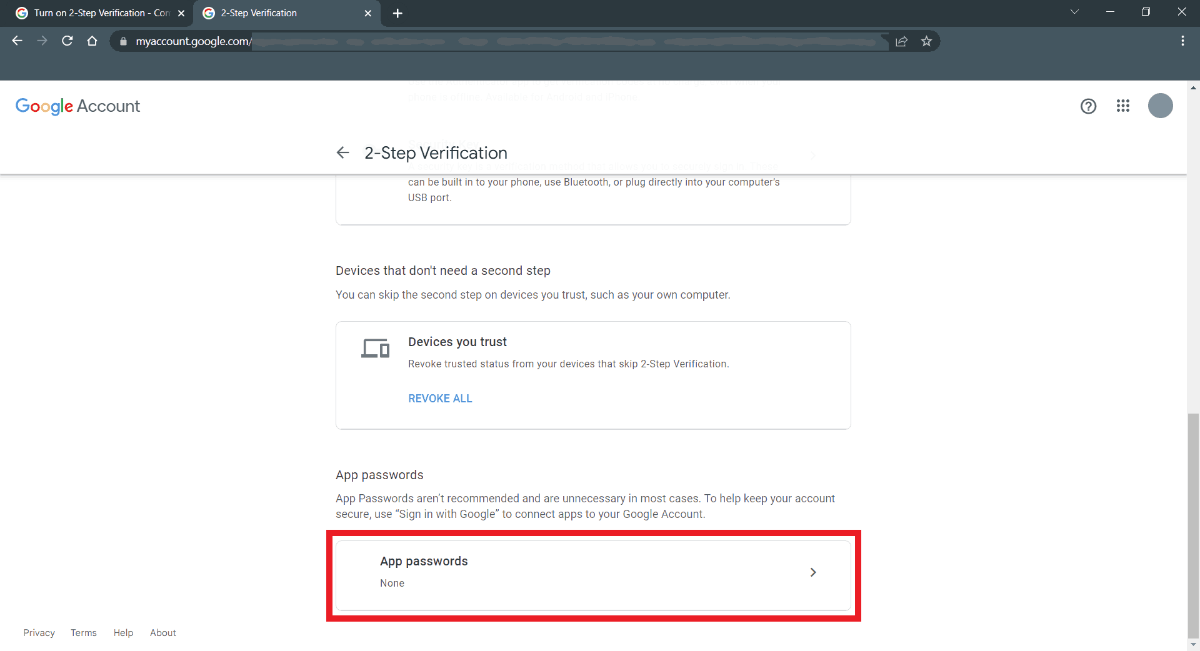Open the Help question mark icon

(1088, 106)
